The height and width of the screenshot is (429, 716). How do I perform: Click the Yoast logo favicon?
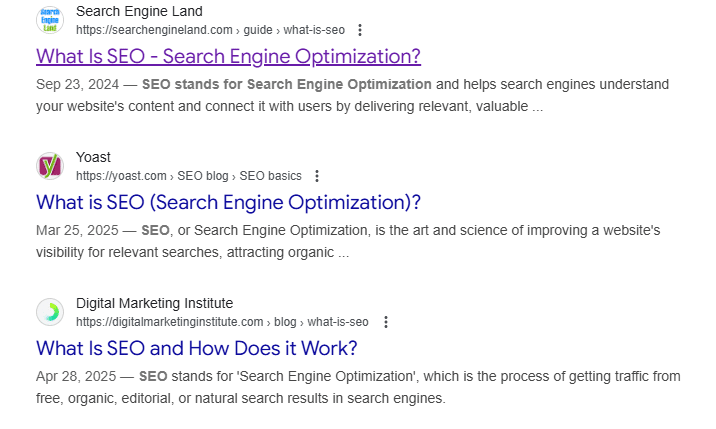click(x=50, y=166)
